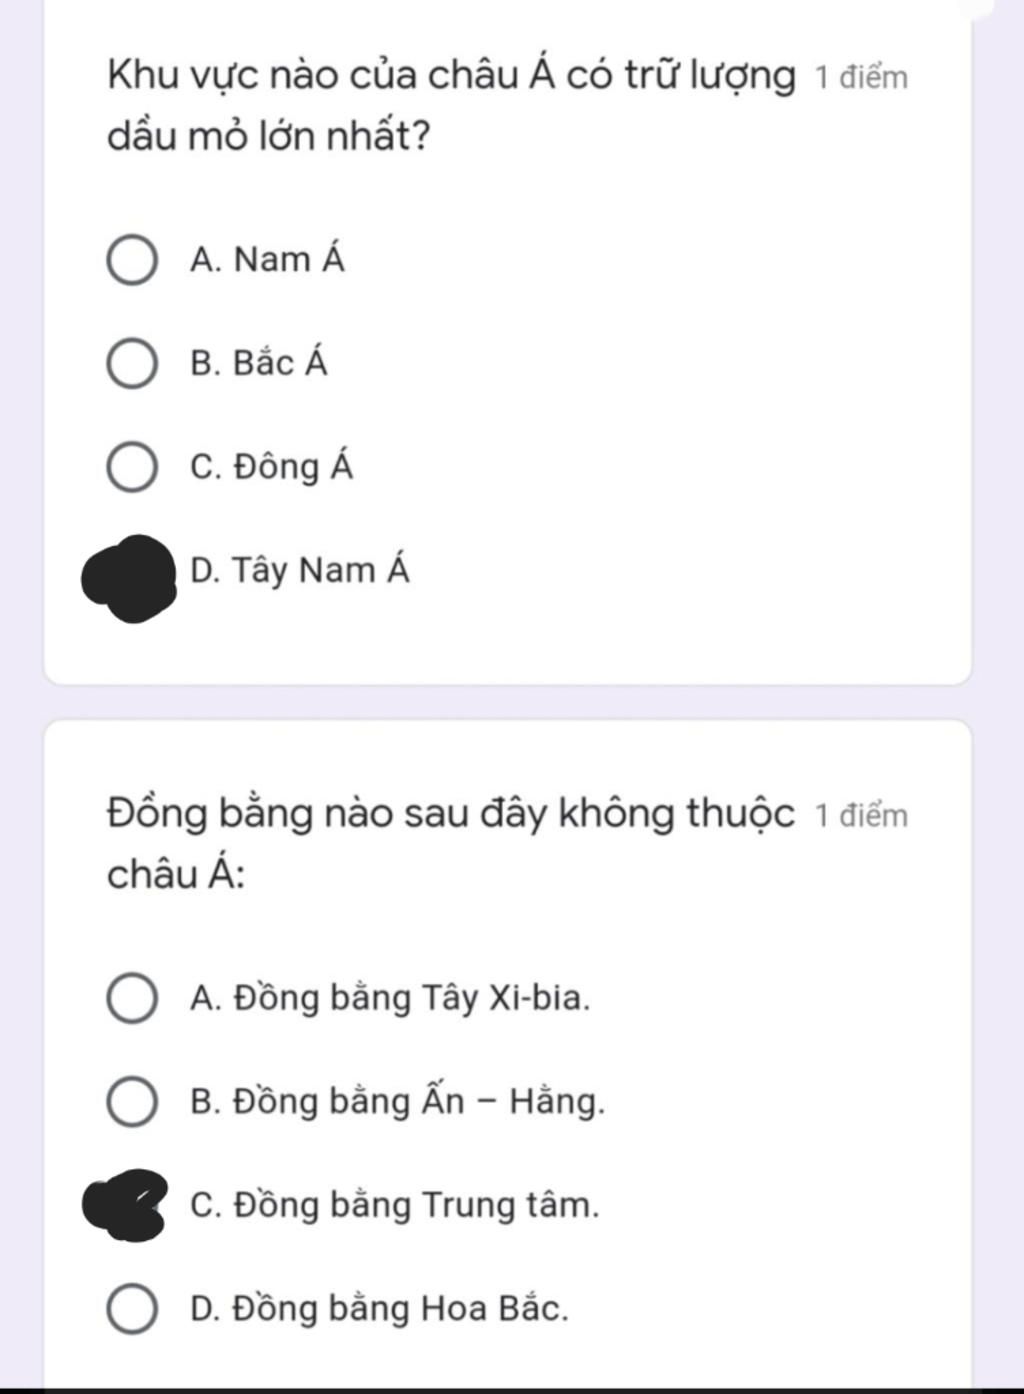1024x1394 pixels.
Task: Pick D. Đồng bằng Hoa Bắc radio button
Action: [131, 1310]
